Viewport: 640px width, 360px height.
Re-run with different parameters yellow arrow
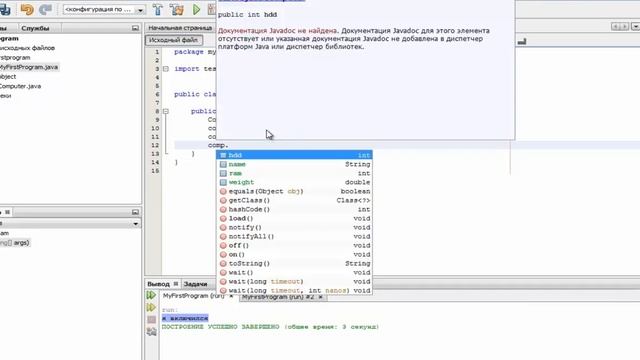tap(151, 307)
